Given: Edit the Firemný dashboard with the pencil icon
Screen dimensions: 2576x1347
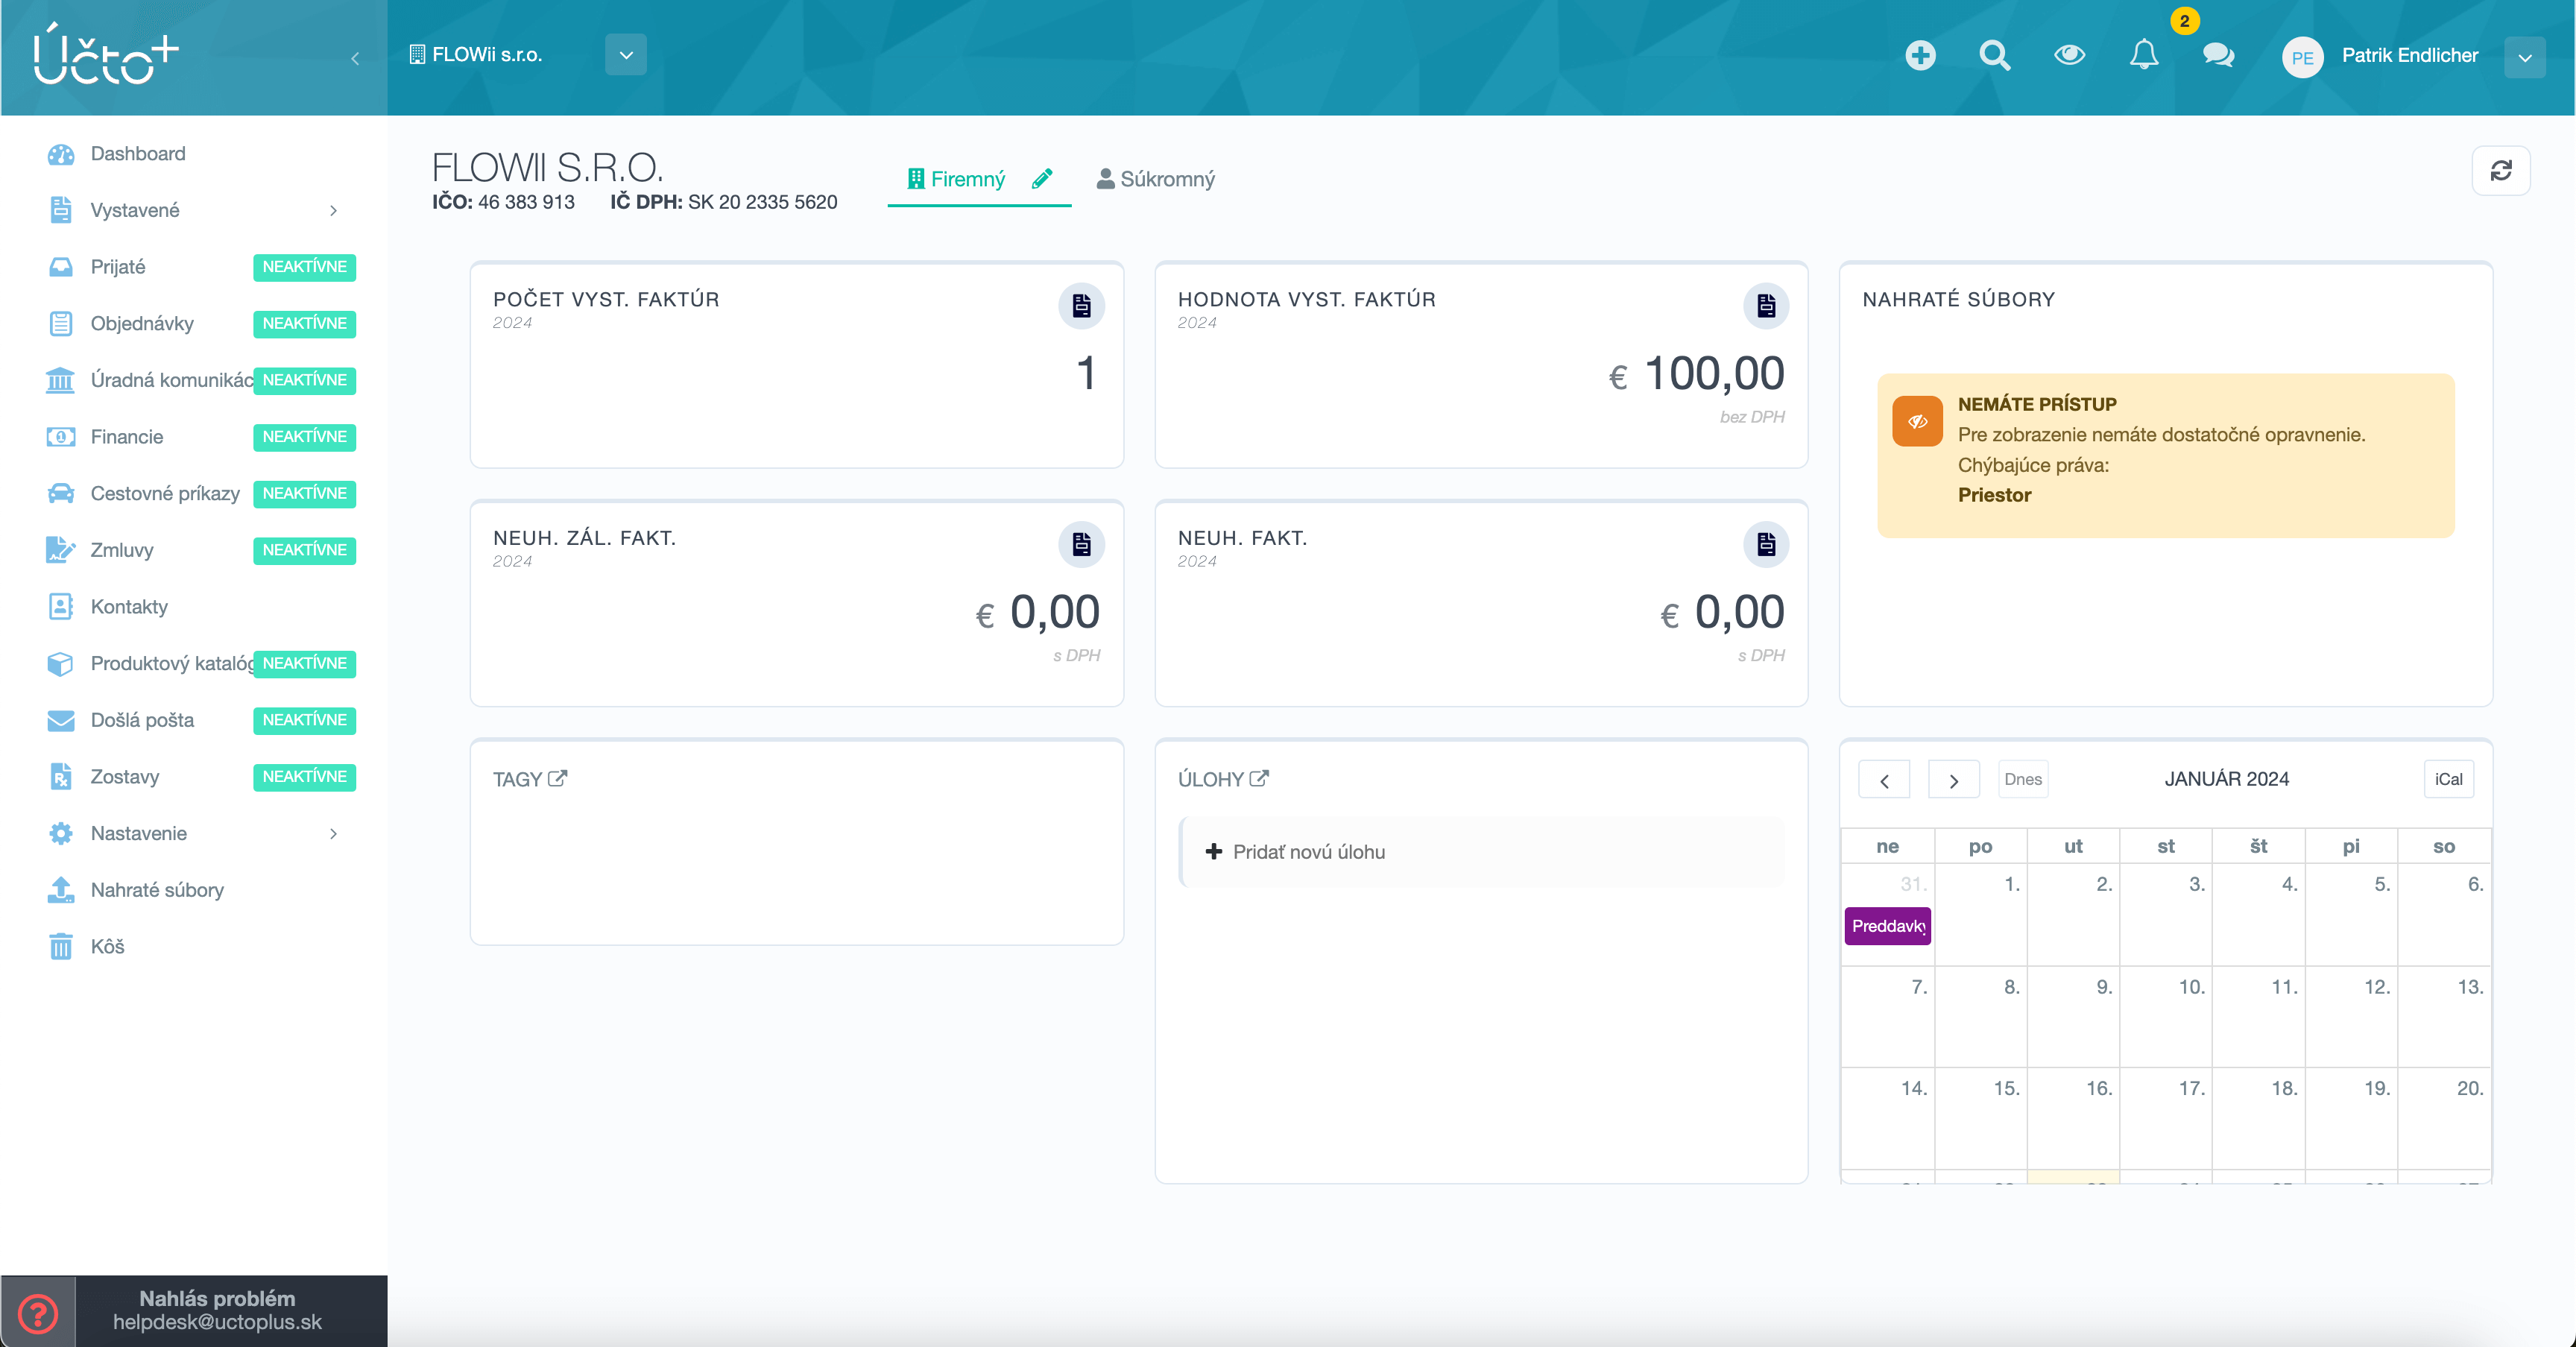Looking at the screenshot, I should [x=1042, y=179].
